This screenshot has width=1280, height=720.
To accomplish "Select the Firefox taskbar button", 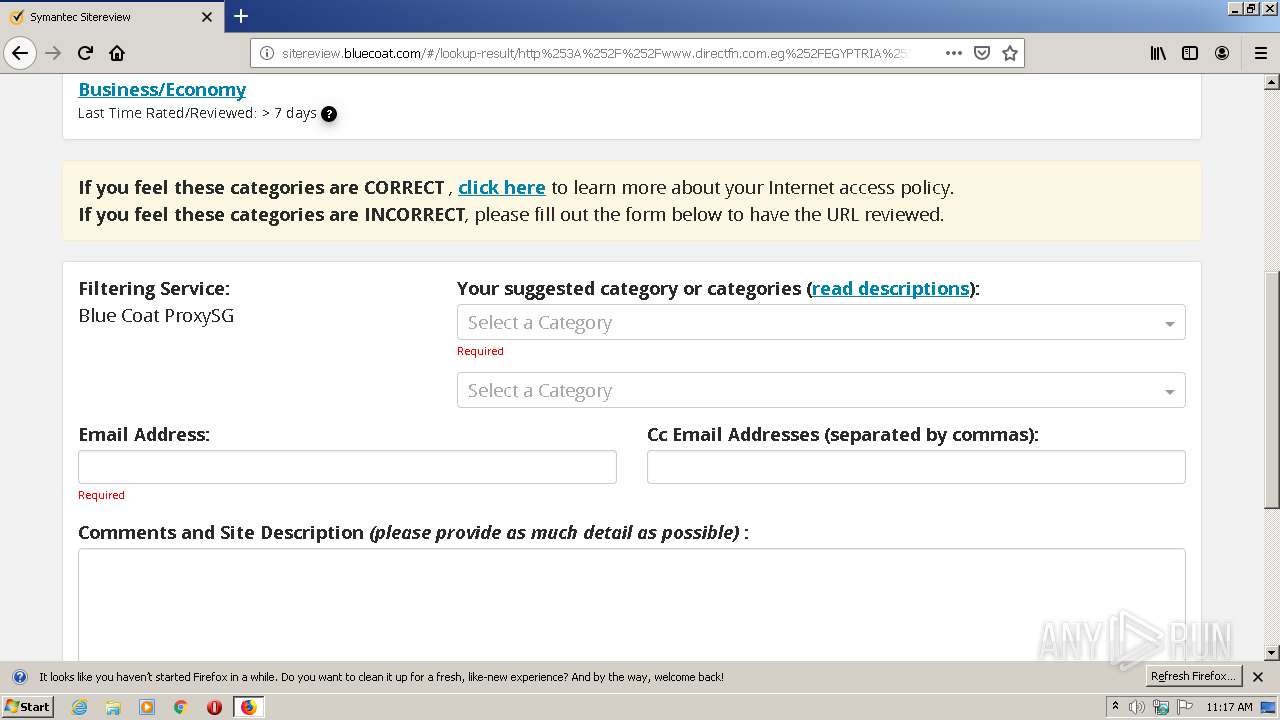I will click(x=249, y=707).
